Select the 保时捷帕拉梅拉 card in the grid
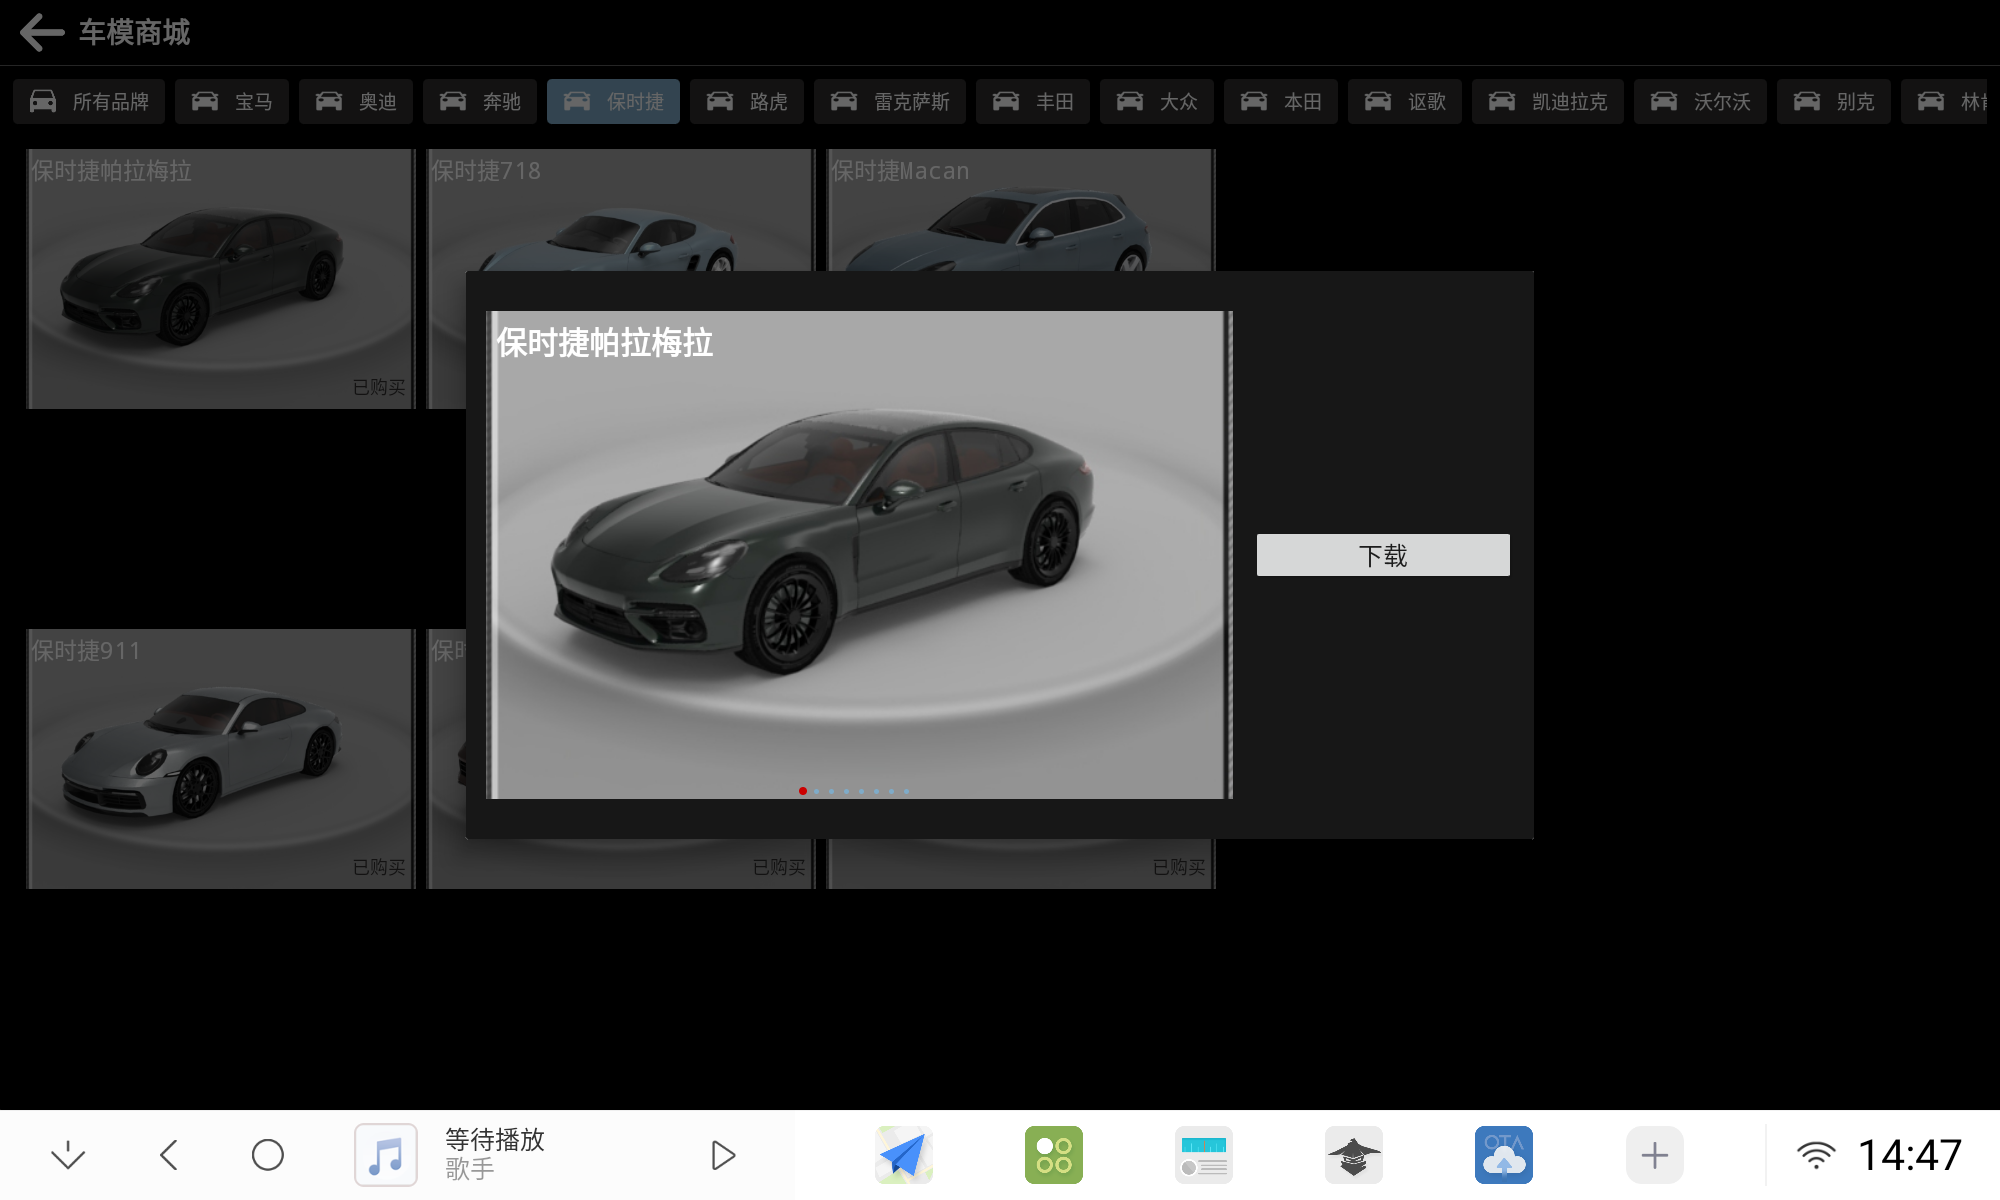 click(220, 279)
